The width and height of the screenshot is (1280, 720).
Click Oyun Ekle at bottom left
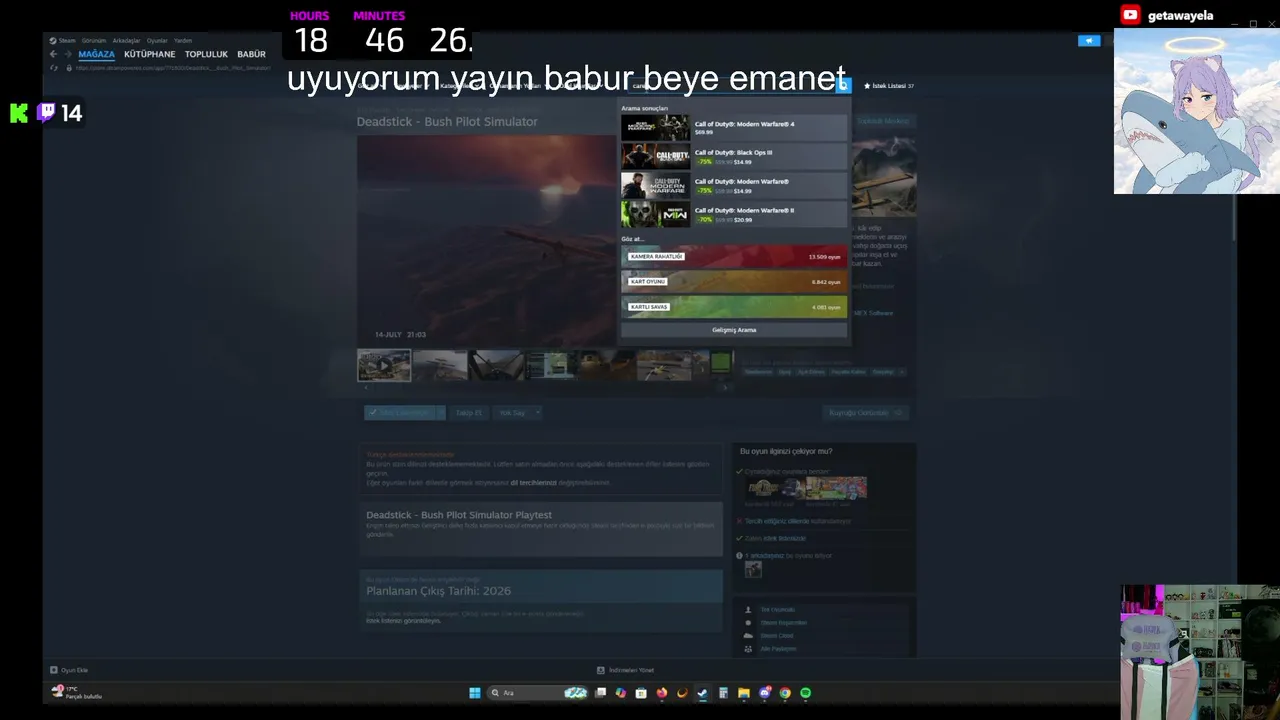(x=69, y=670)
